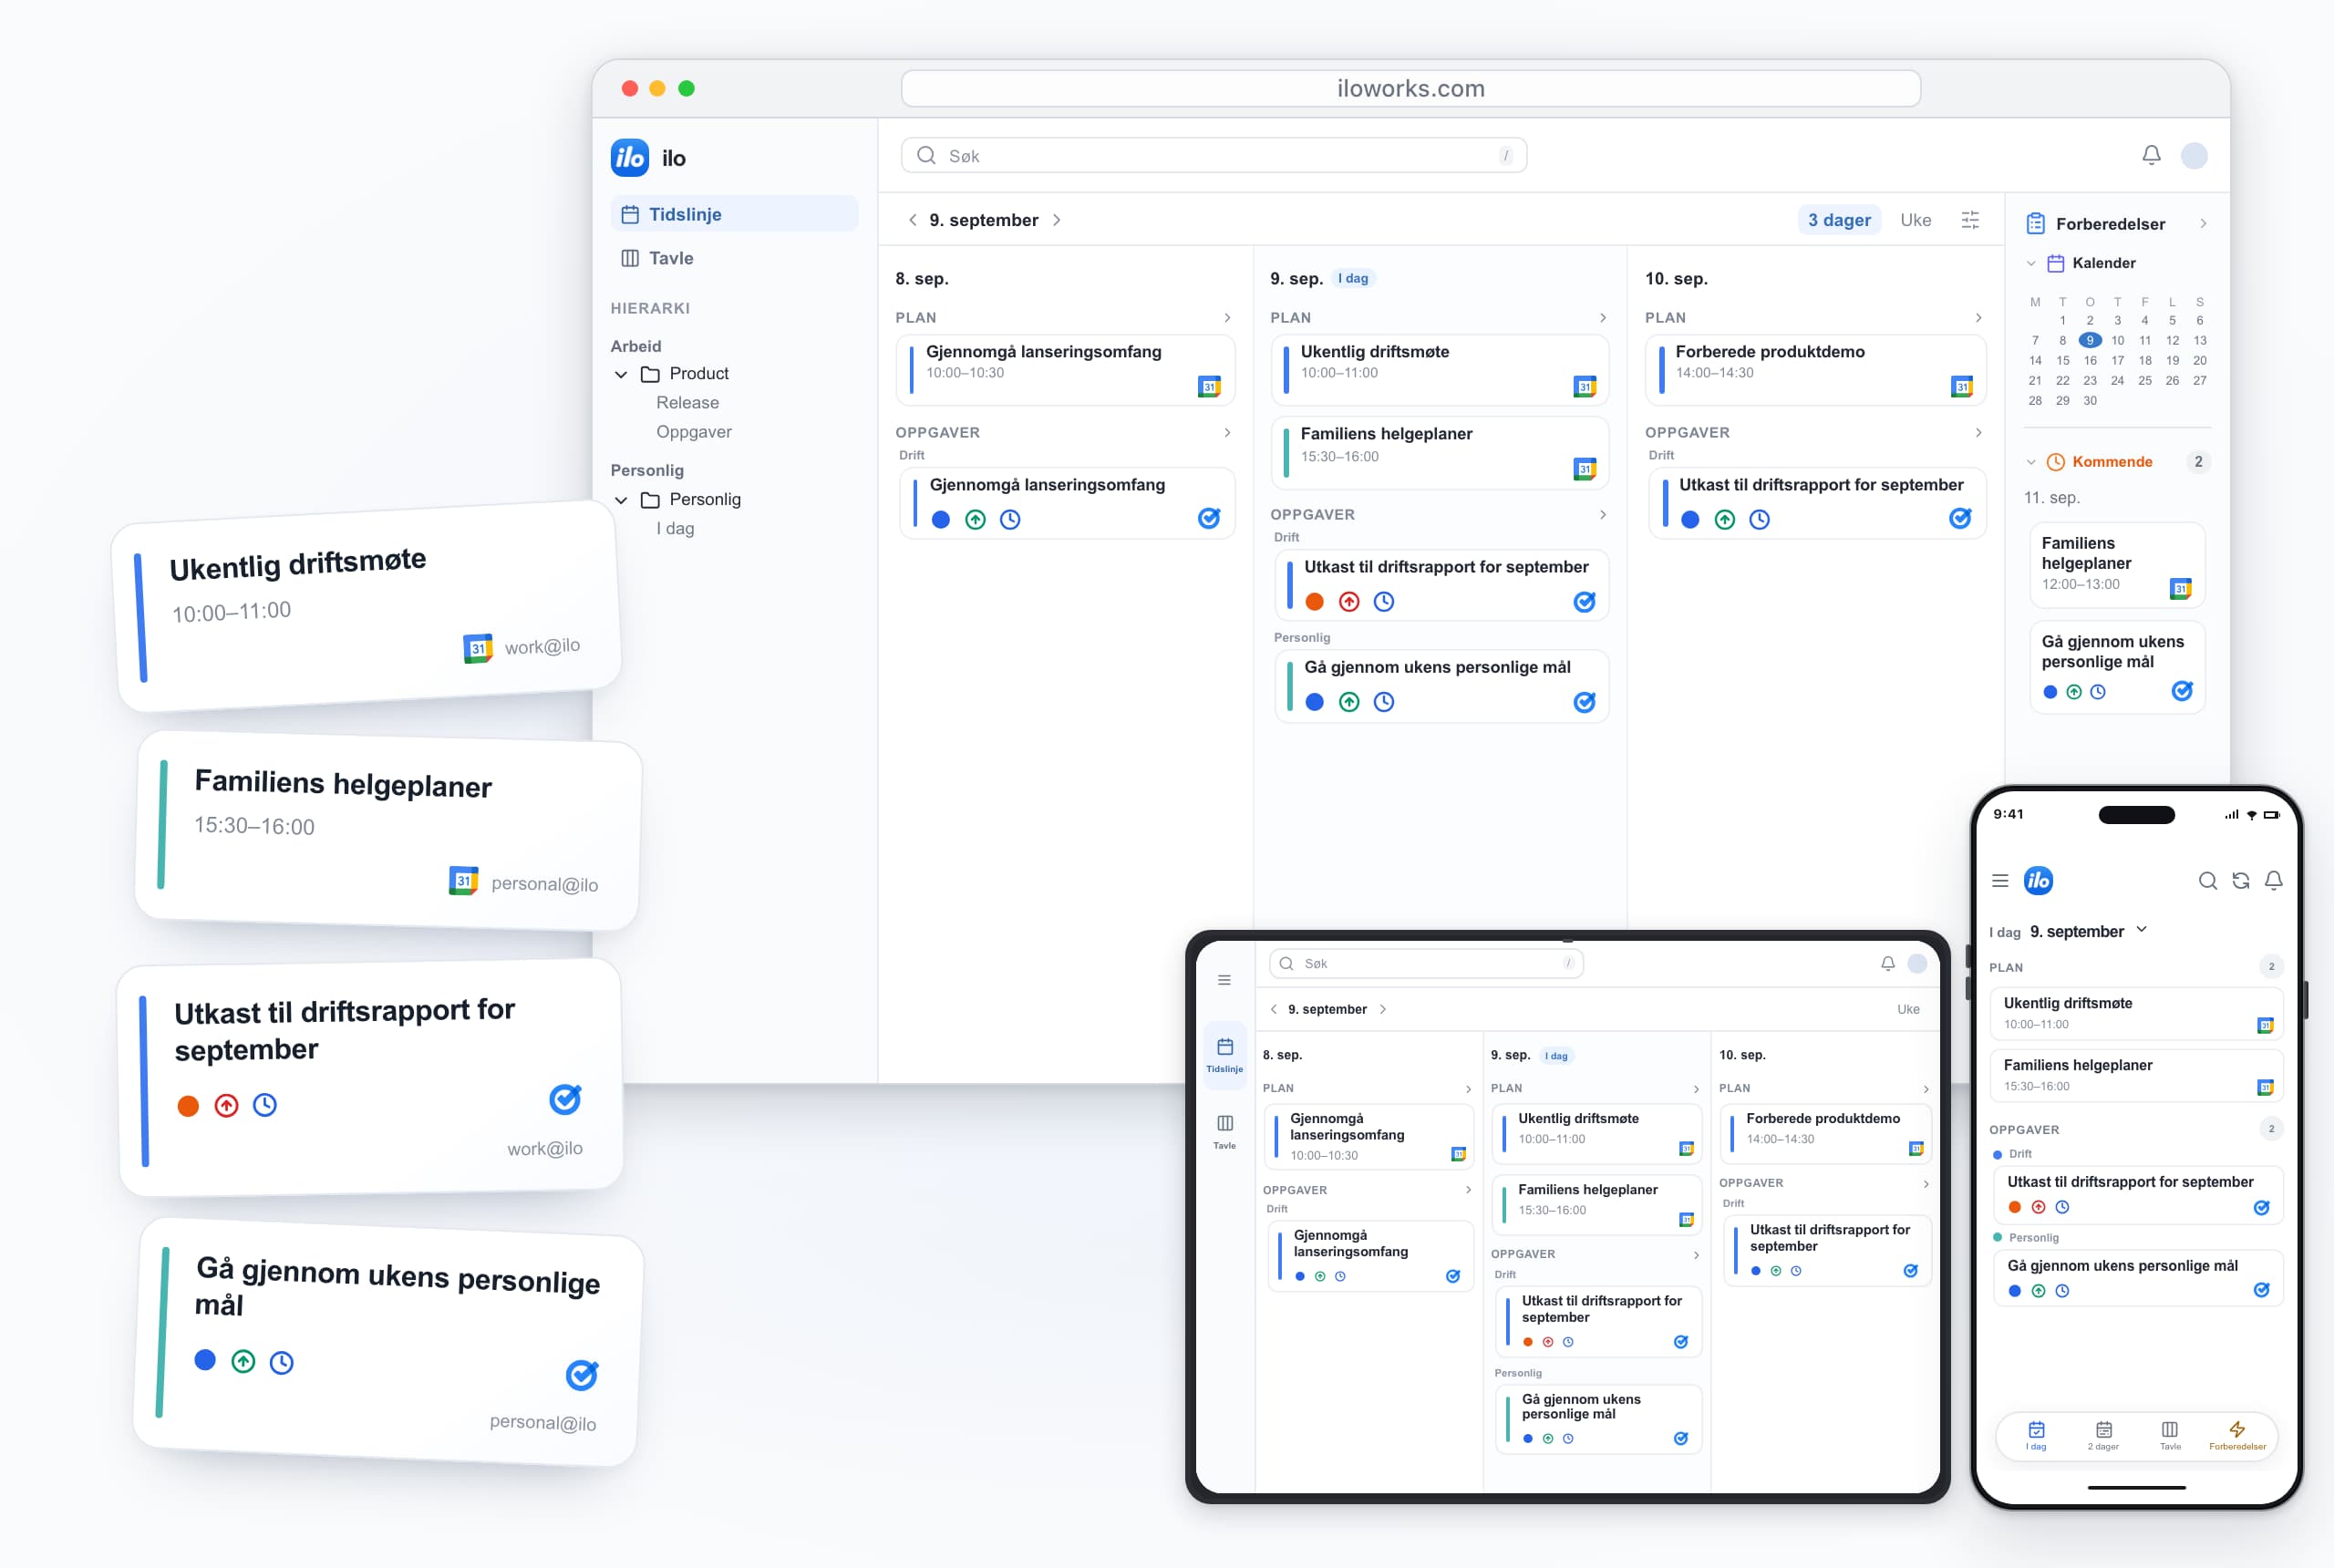
Task: Click Kommende heading in right panel
Action: point(2111,462)
